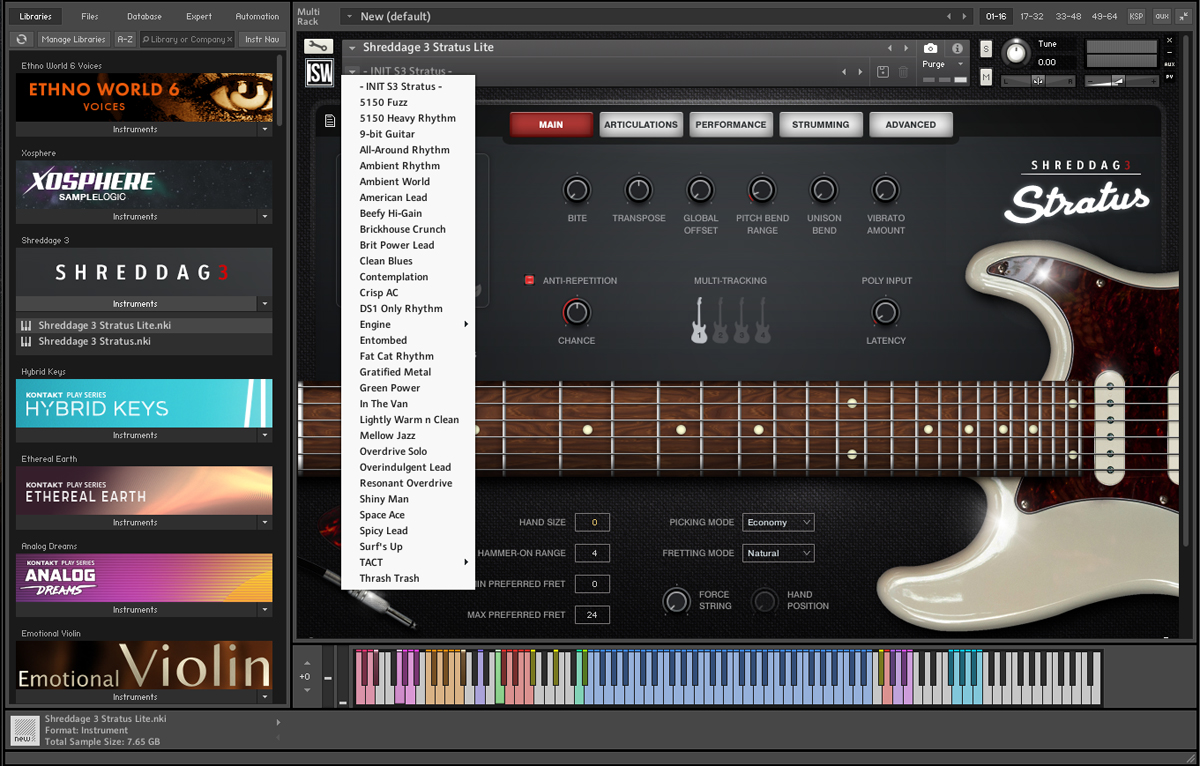This screenshot has height=766, width=1200.
Task: Clear the library search field X
Action: (x=229, y=39)
